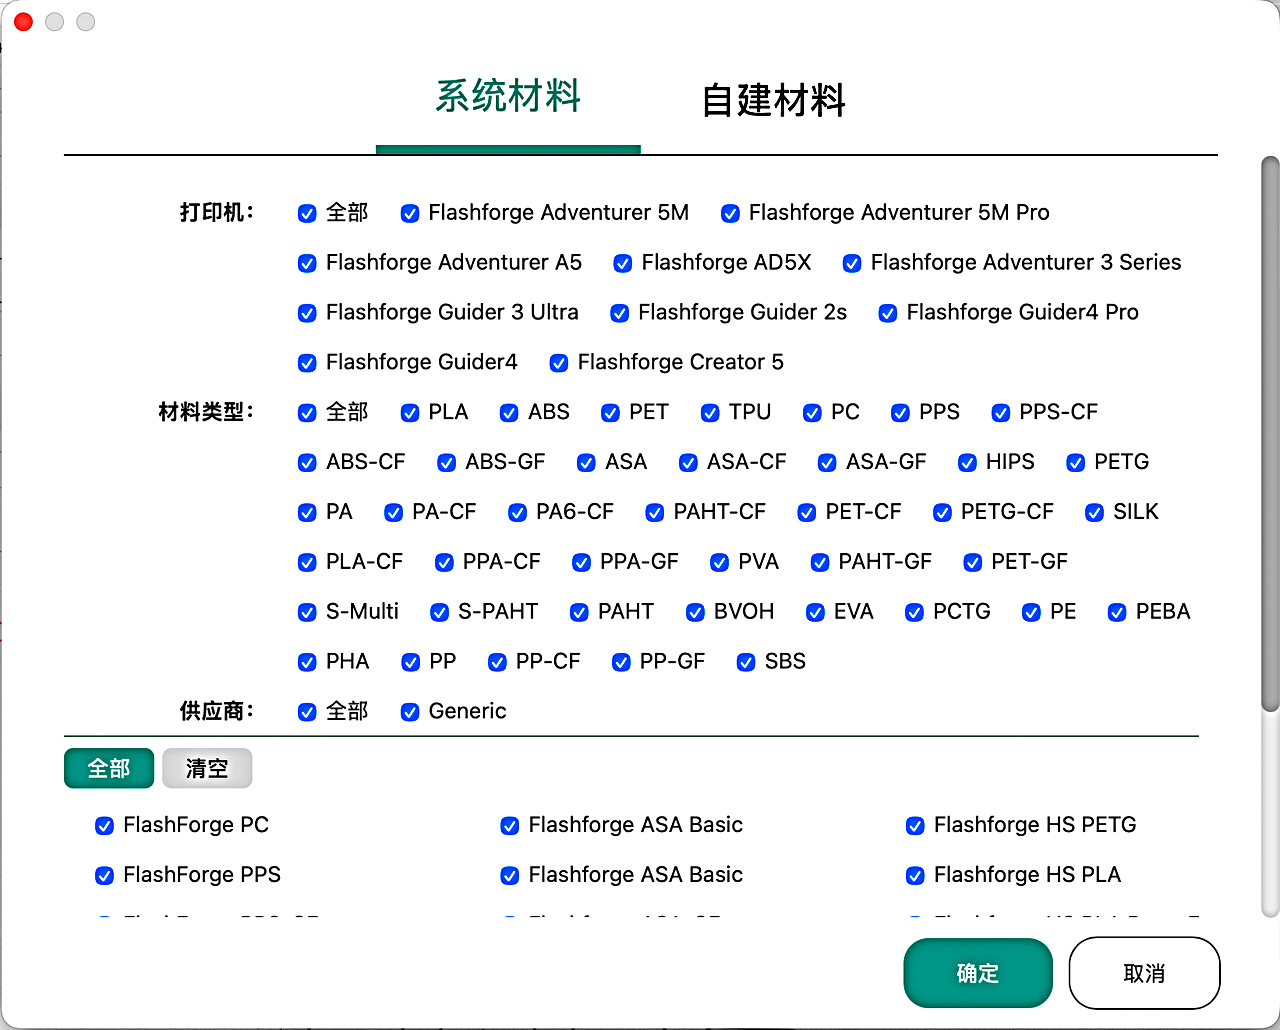Image resolution: width=1280 pixels, height=1030 pixels.
Task: Toggle the PLA-CF checkbox
Action: point(307,563)
